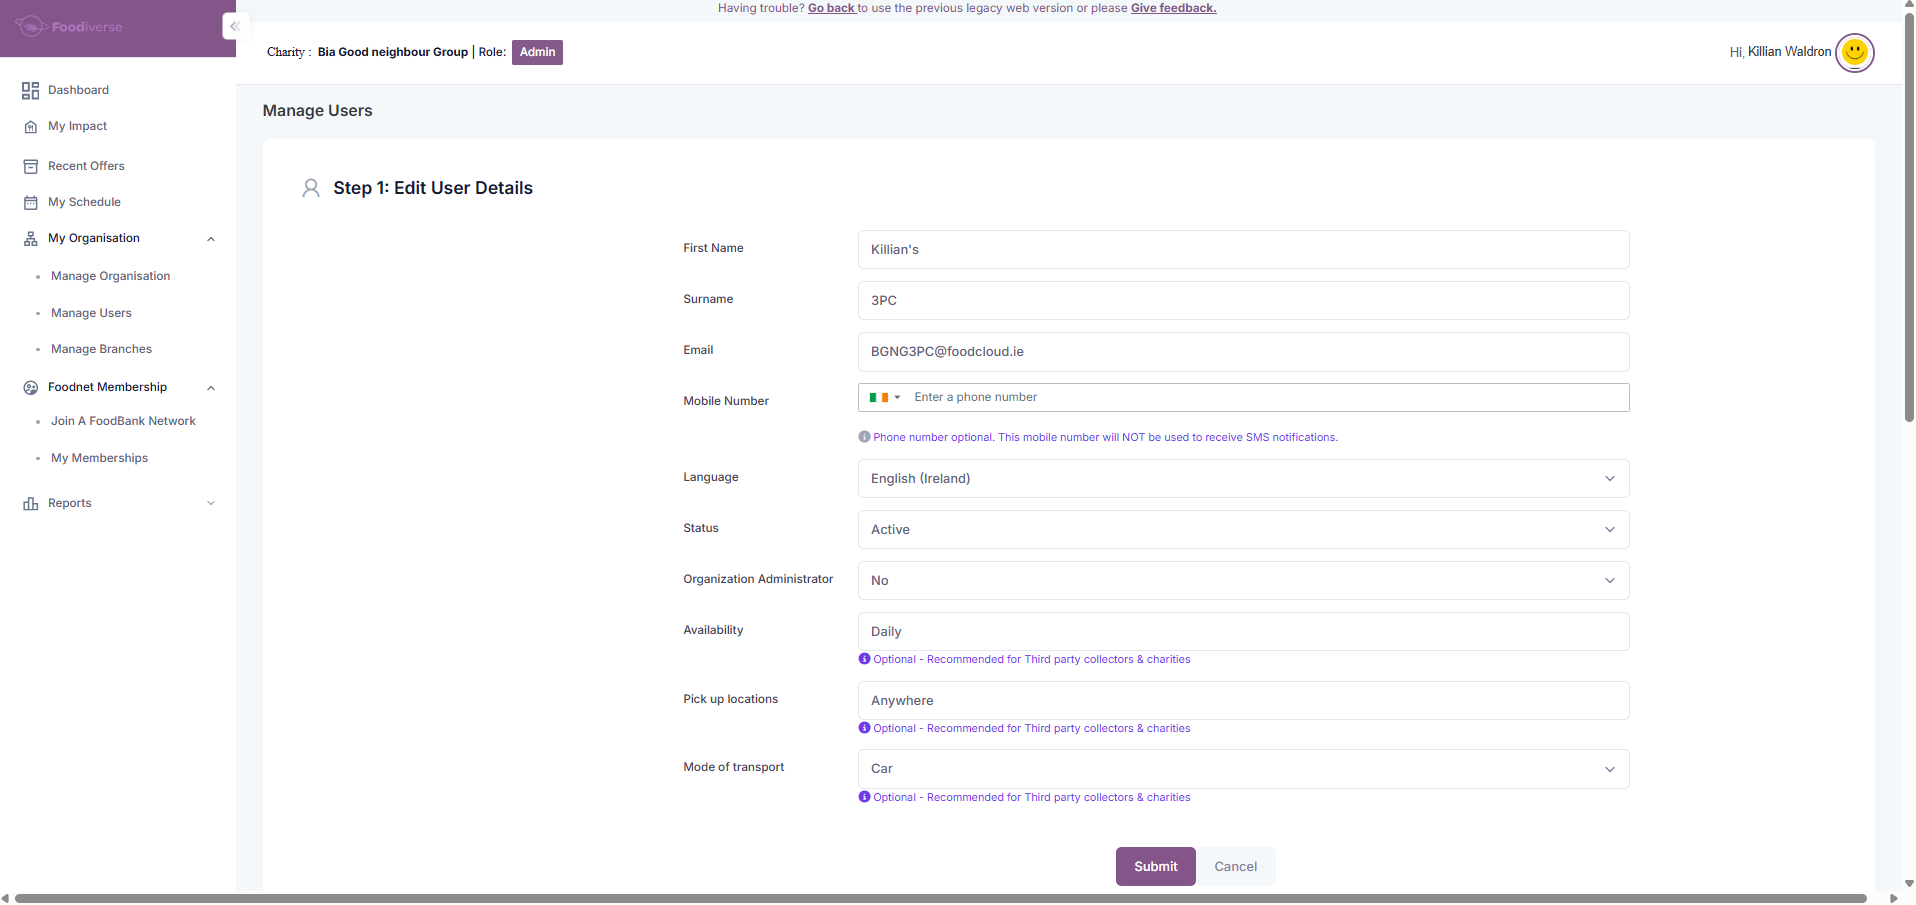Screen dimensions: 1916x905
Task: Open the Organization Administrator dropdown
Action: tap(1243, 581)
